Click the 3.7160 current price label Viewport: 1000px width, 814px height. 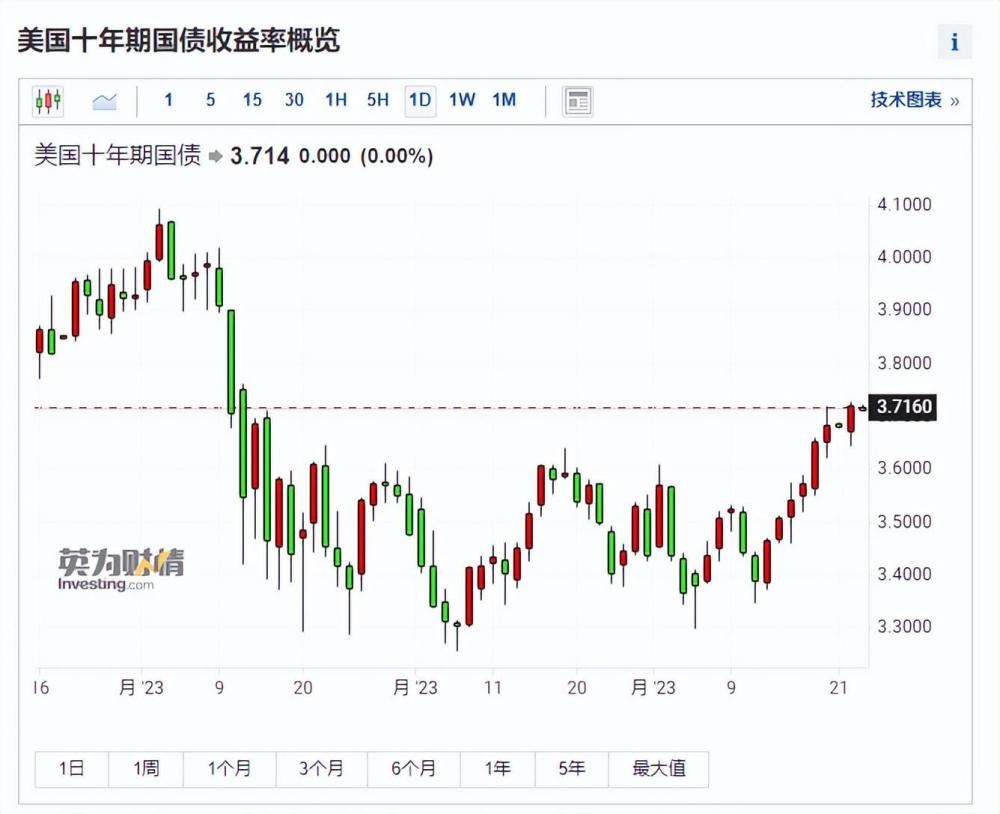pyautogui.click(x=904, y=407)
